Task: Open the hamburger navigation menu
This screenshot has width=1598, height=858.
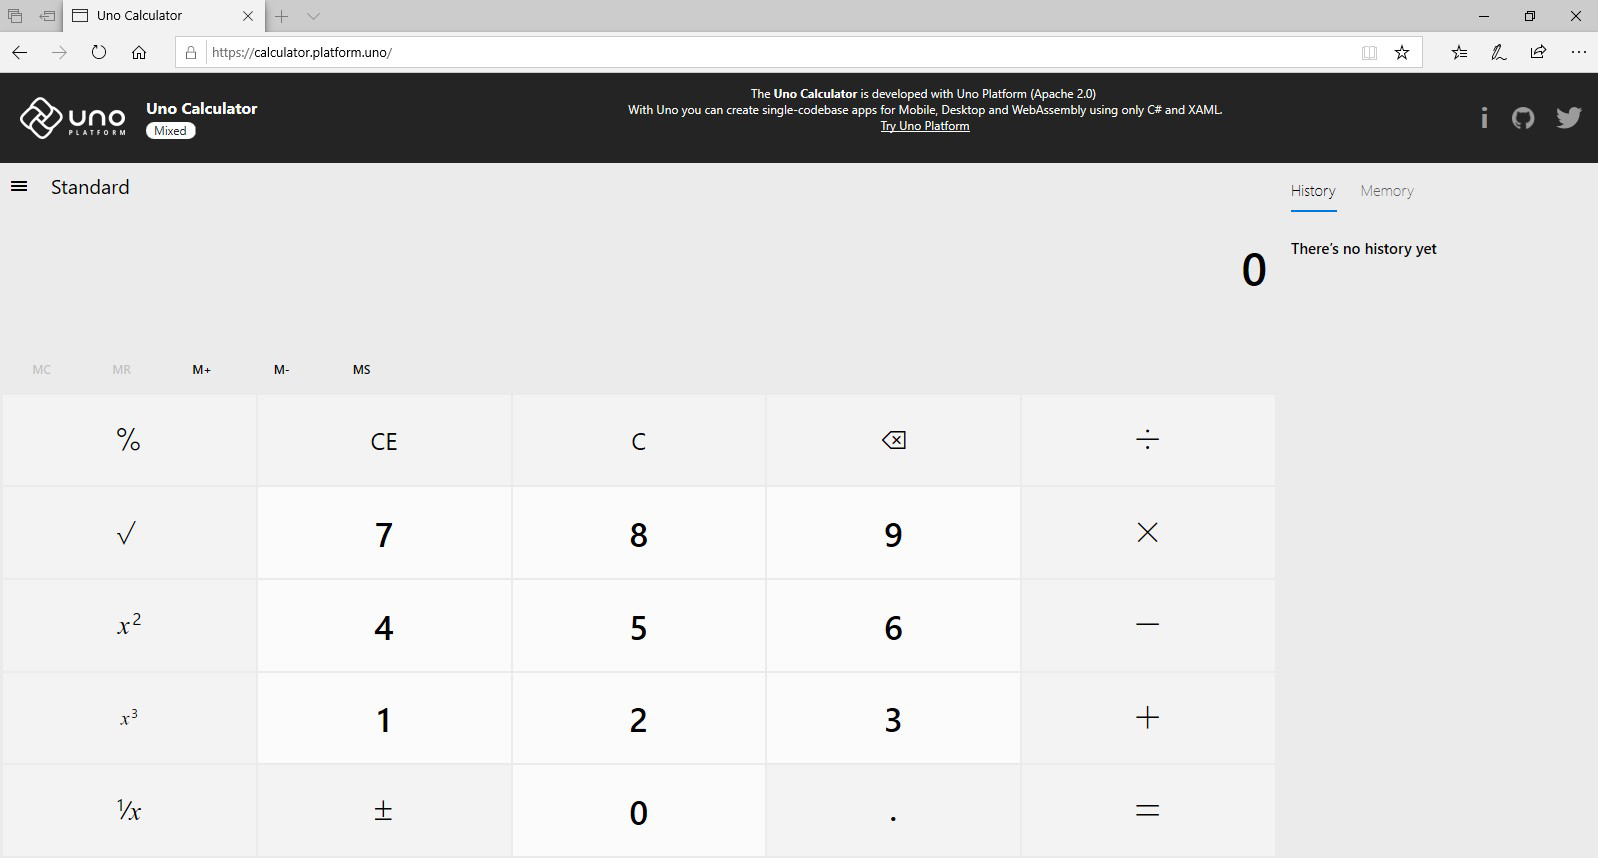Action: pos(19,187)
